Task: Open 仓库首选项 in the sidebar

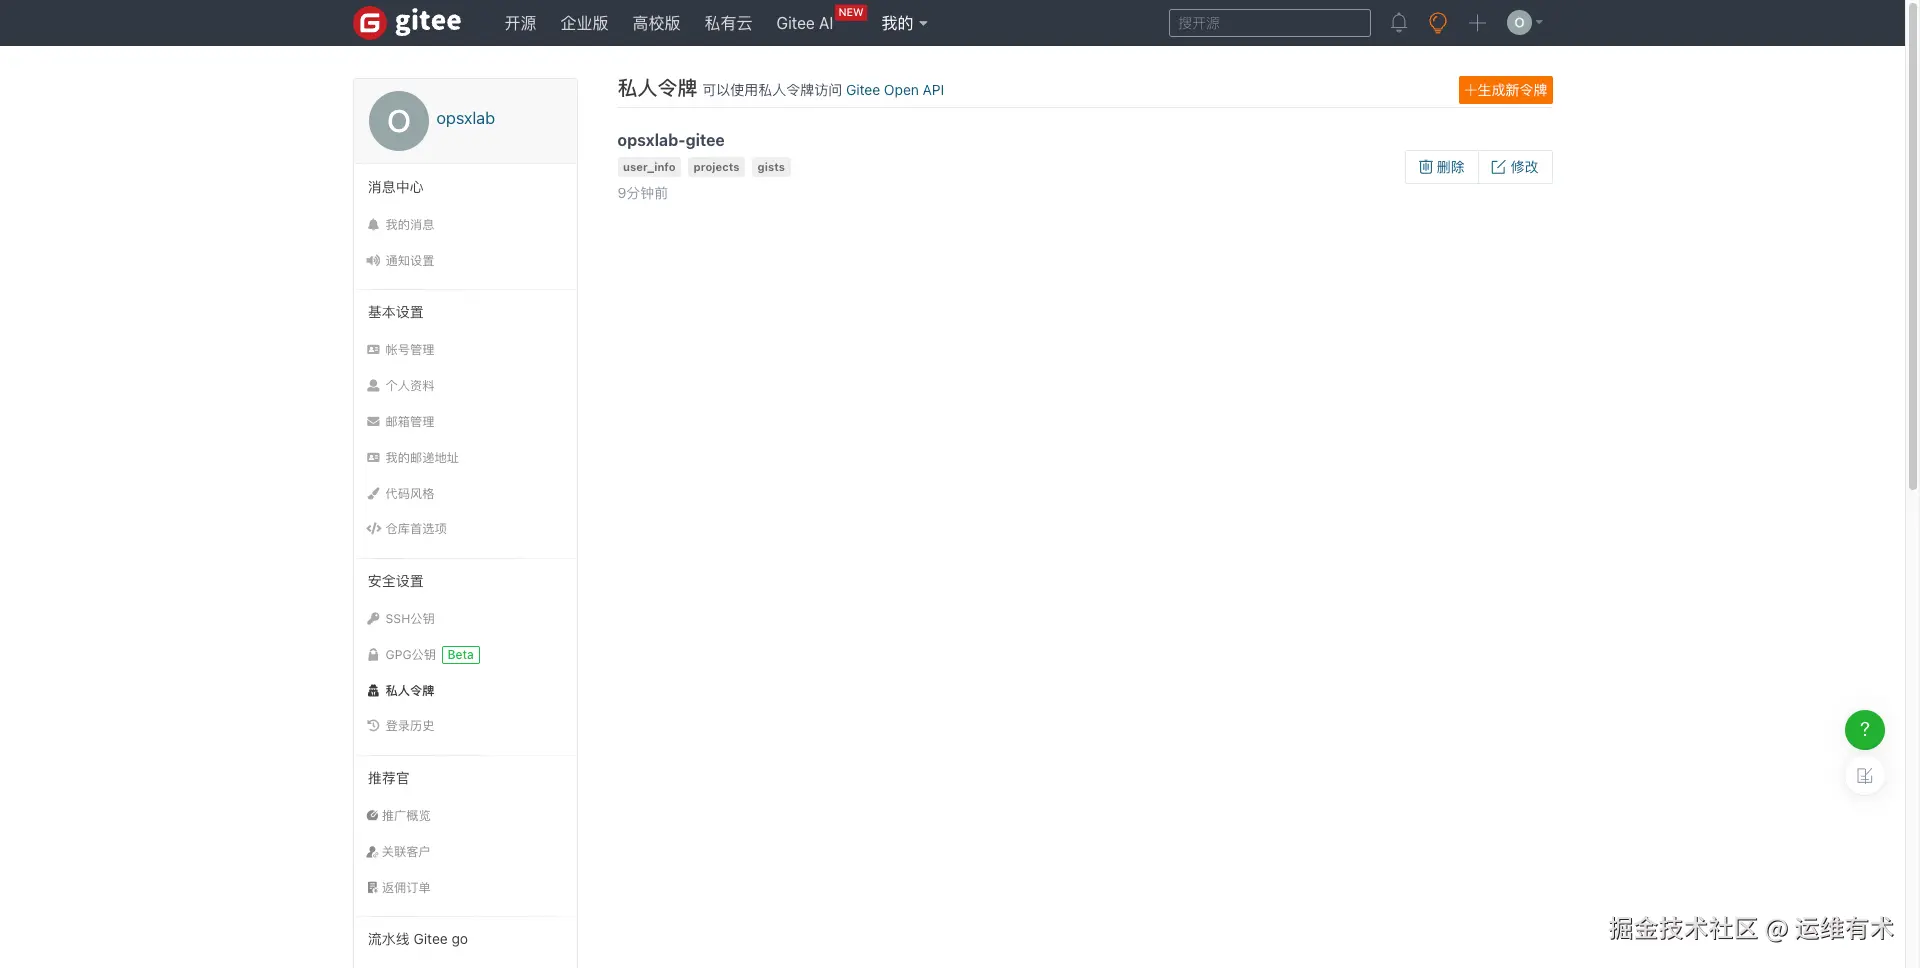Action: [x=416, y=529]
